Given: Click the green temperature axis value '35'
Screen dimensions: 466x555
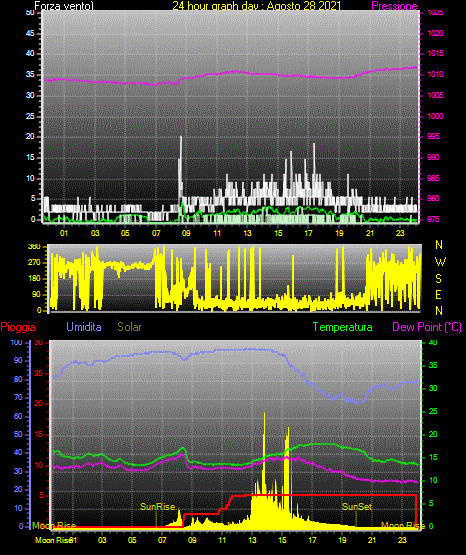Looking at the screenshot, I should click(x=433, y=365).
